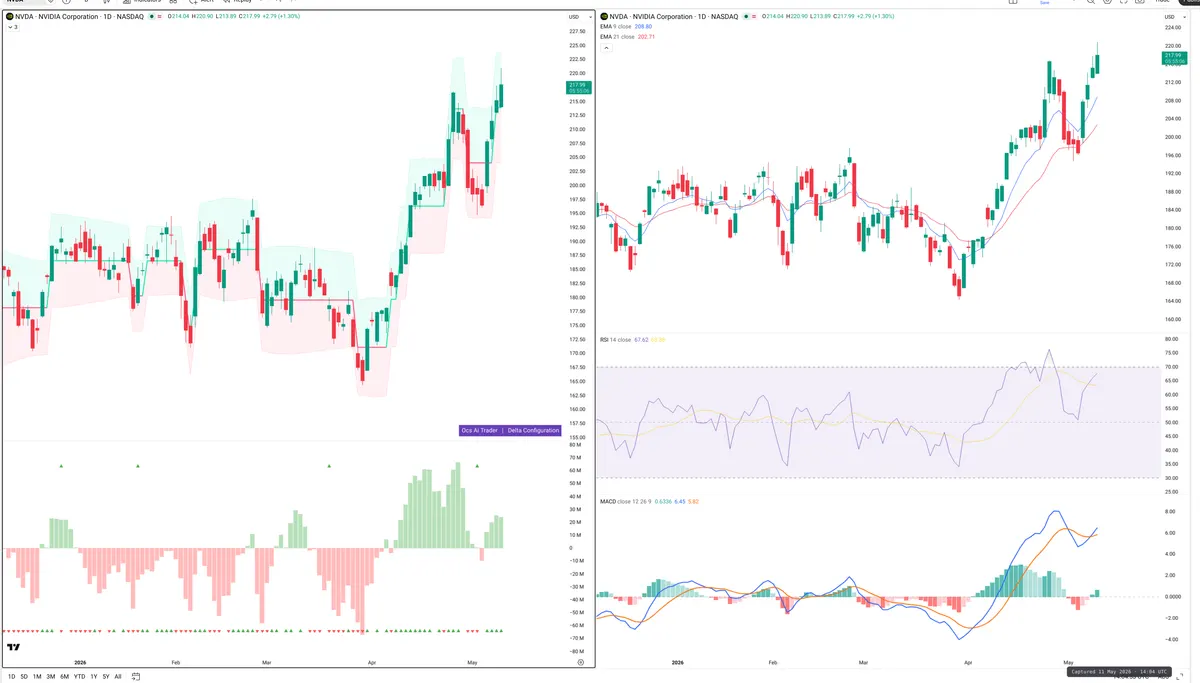The image size is (1200, 683).
Task: Click 70 M on left volume axis
Action: [575, 457]
